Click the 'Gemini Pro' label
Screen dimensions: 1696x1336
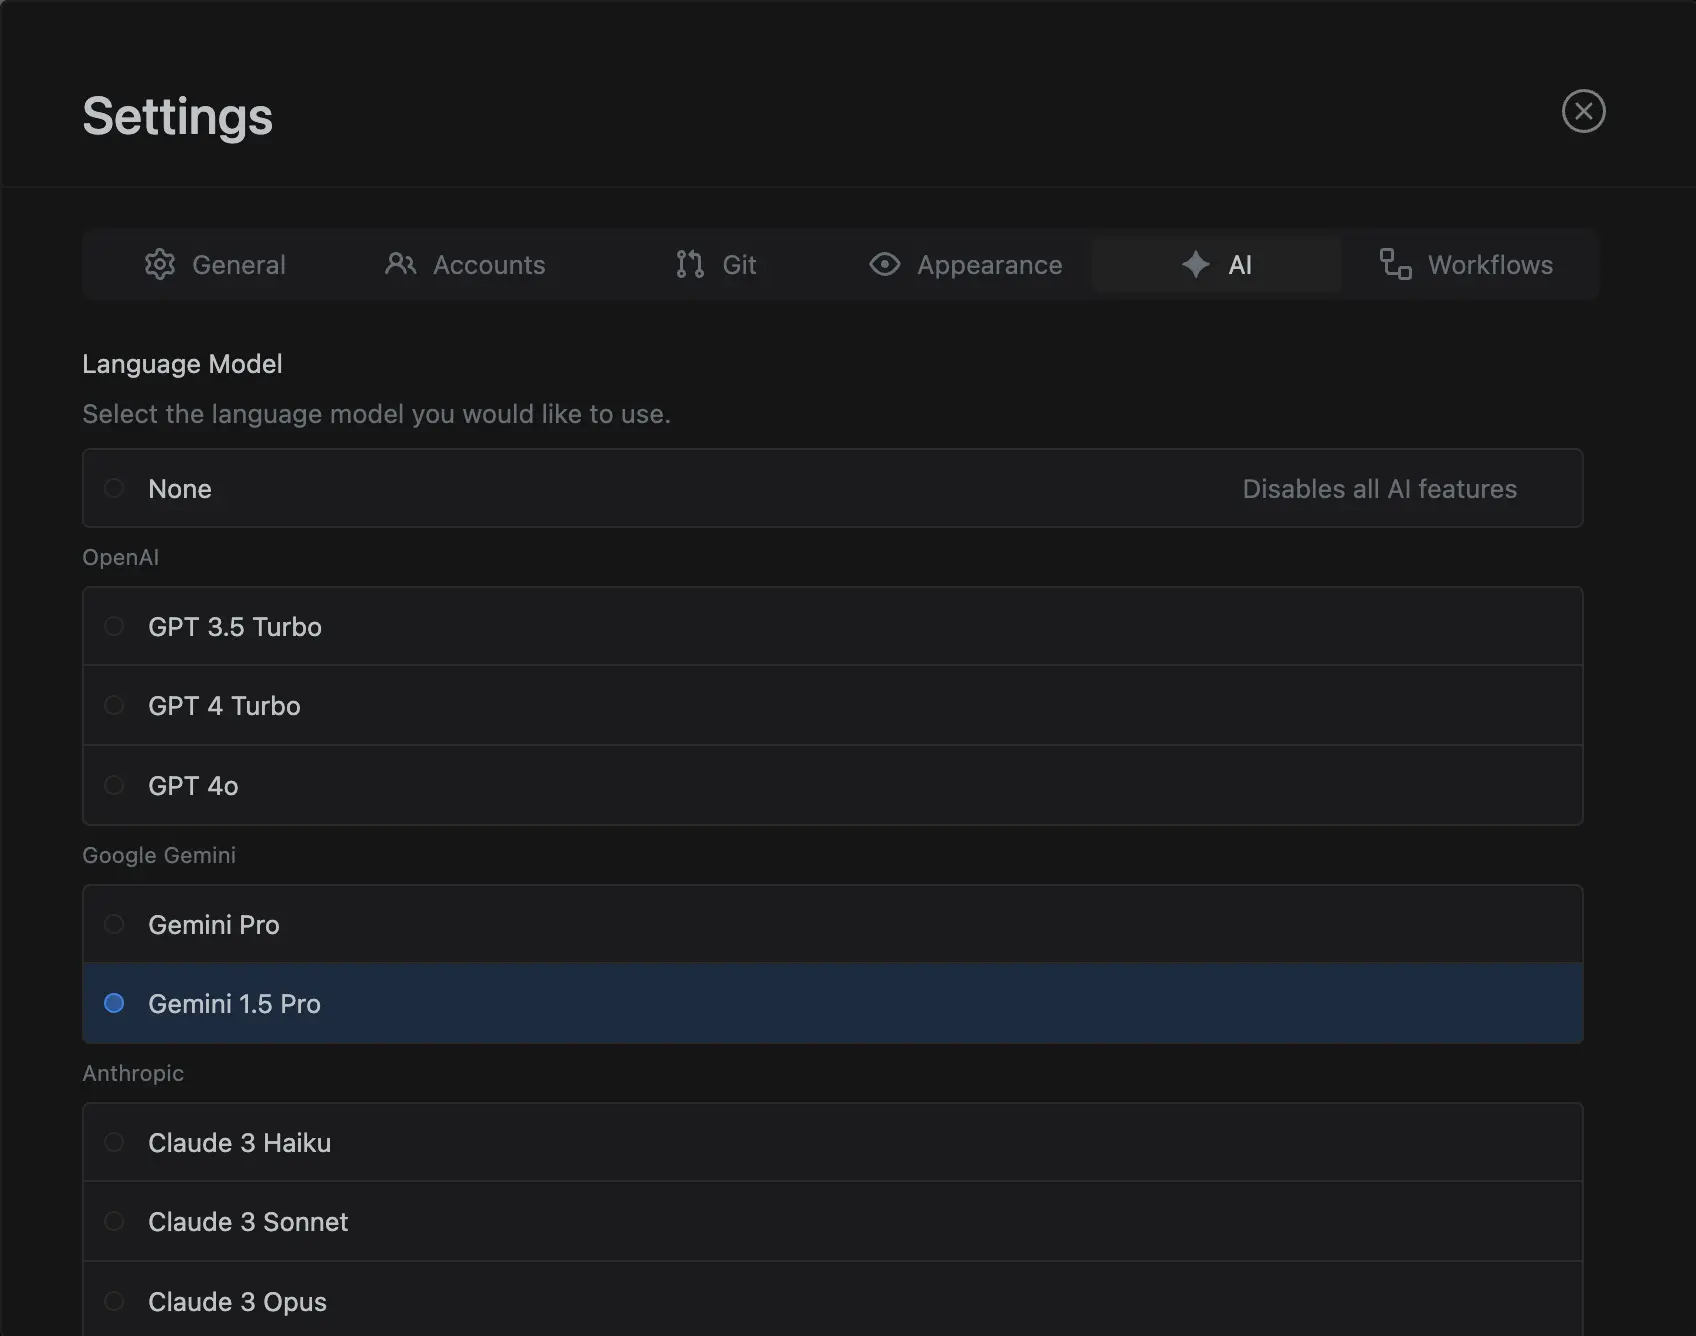pos(214,925)
